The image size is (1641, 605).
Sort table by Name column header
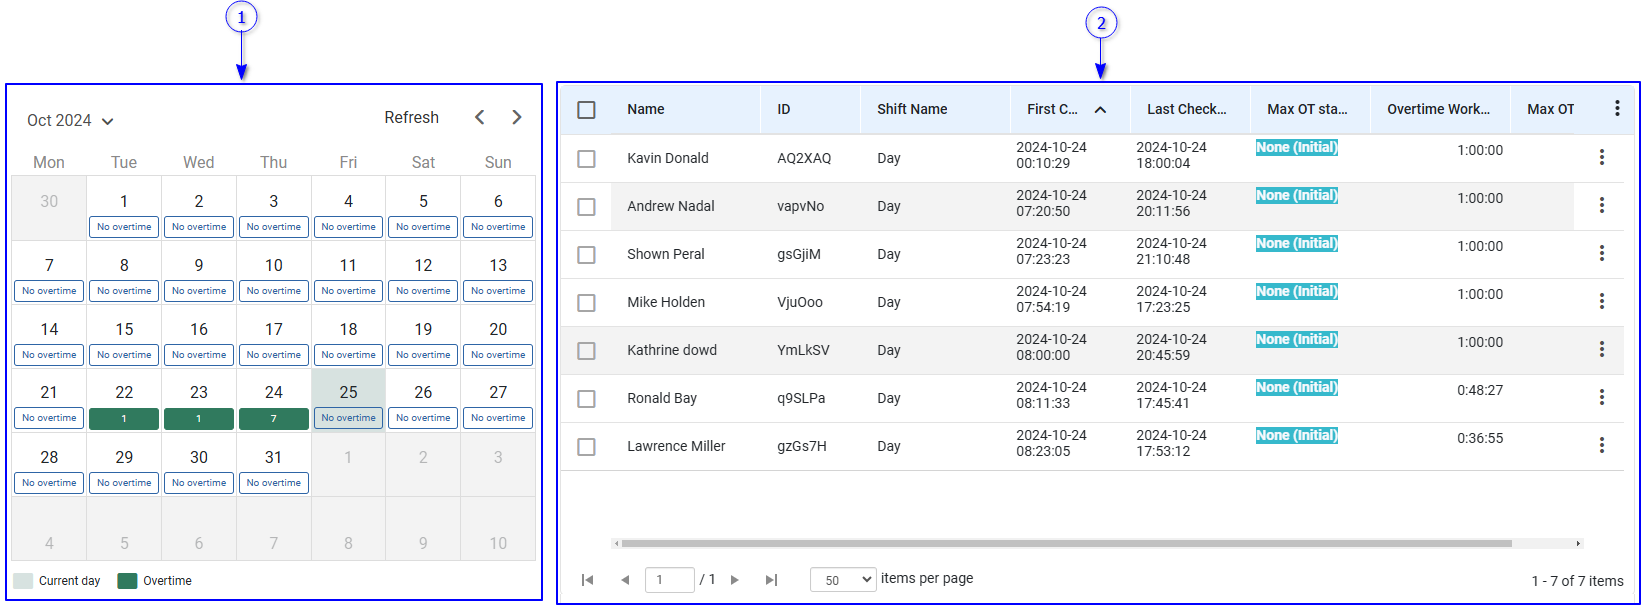tap(646, 110)
